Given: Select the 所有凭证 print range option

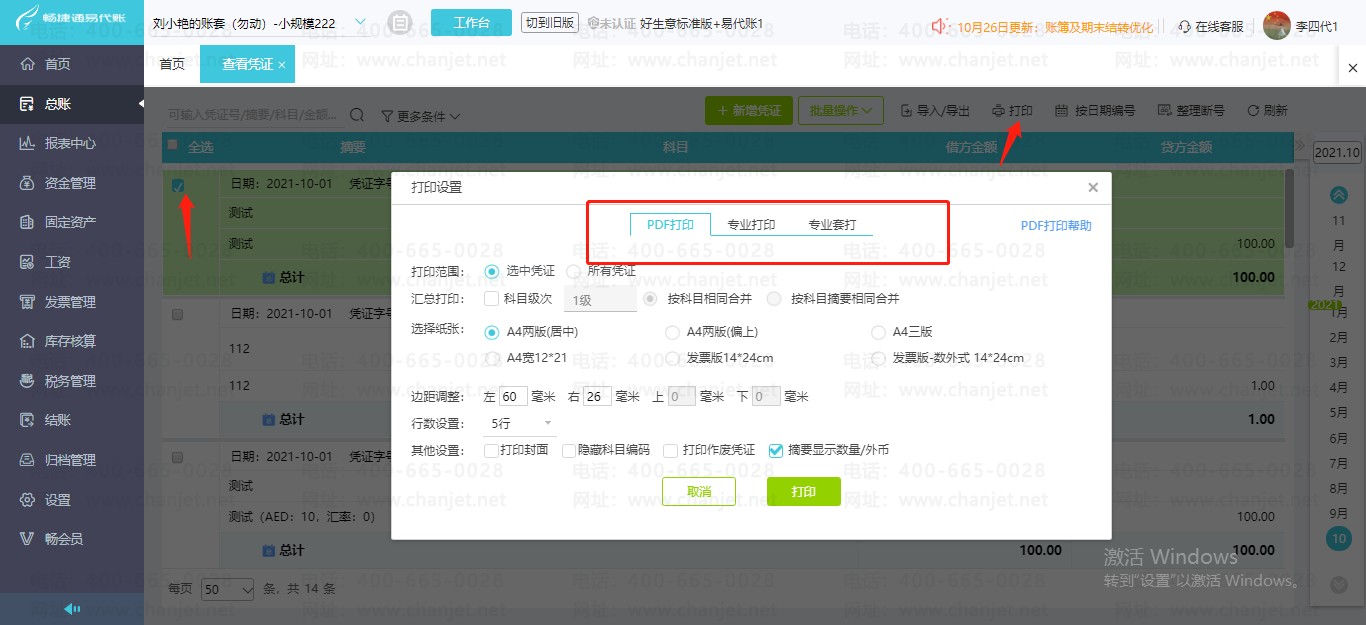Looking at the screenshot, I should click(573, 271).
